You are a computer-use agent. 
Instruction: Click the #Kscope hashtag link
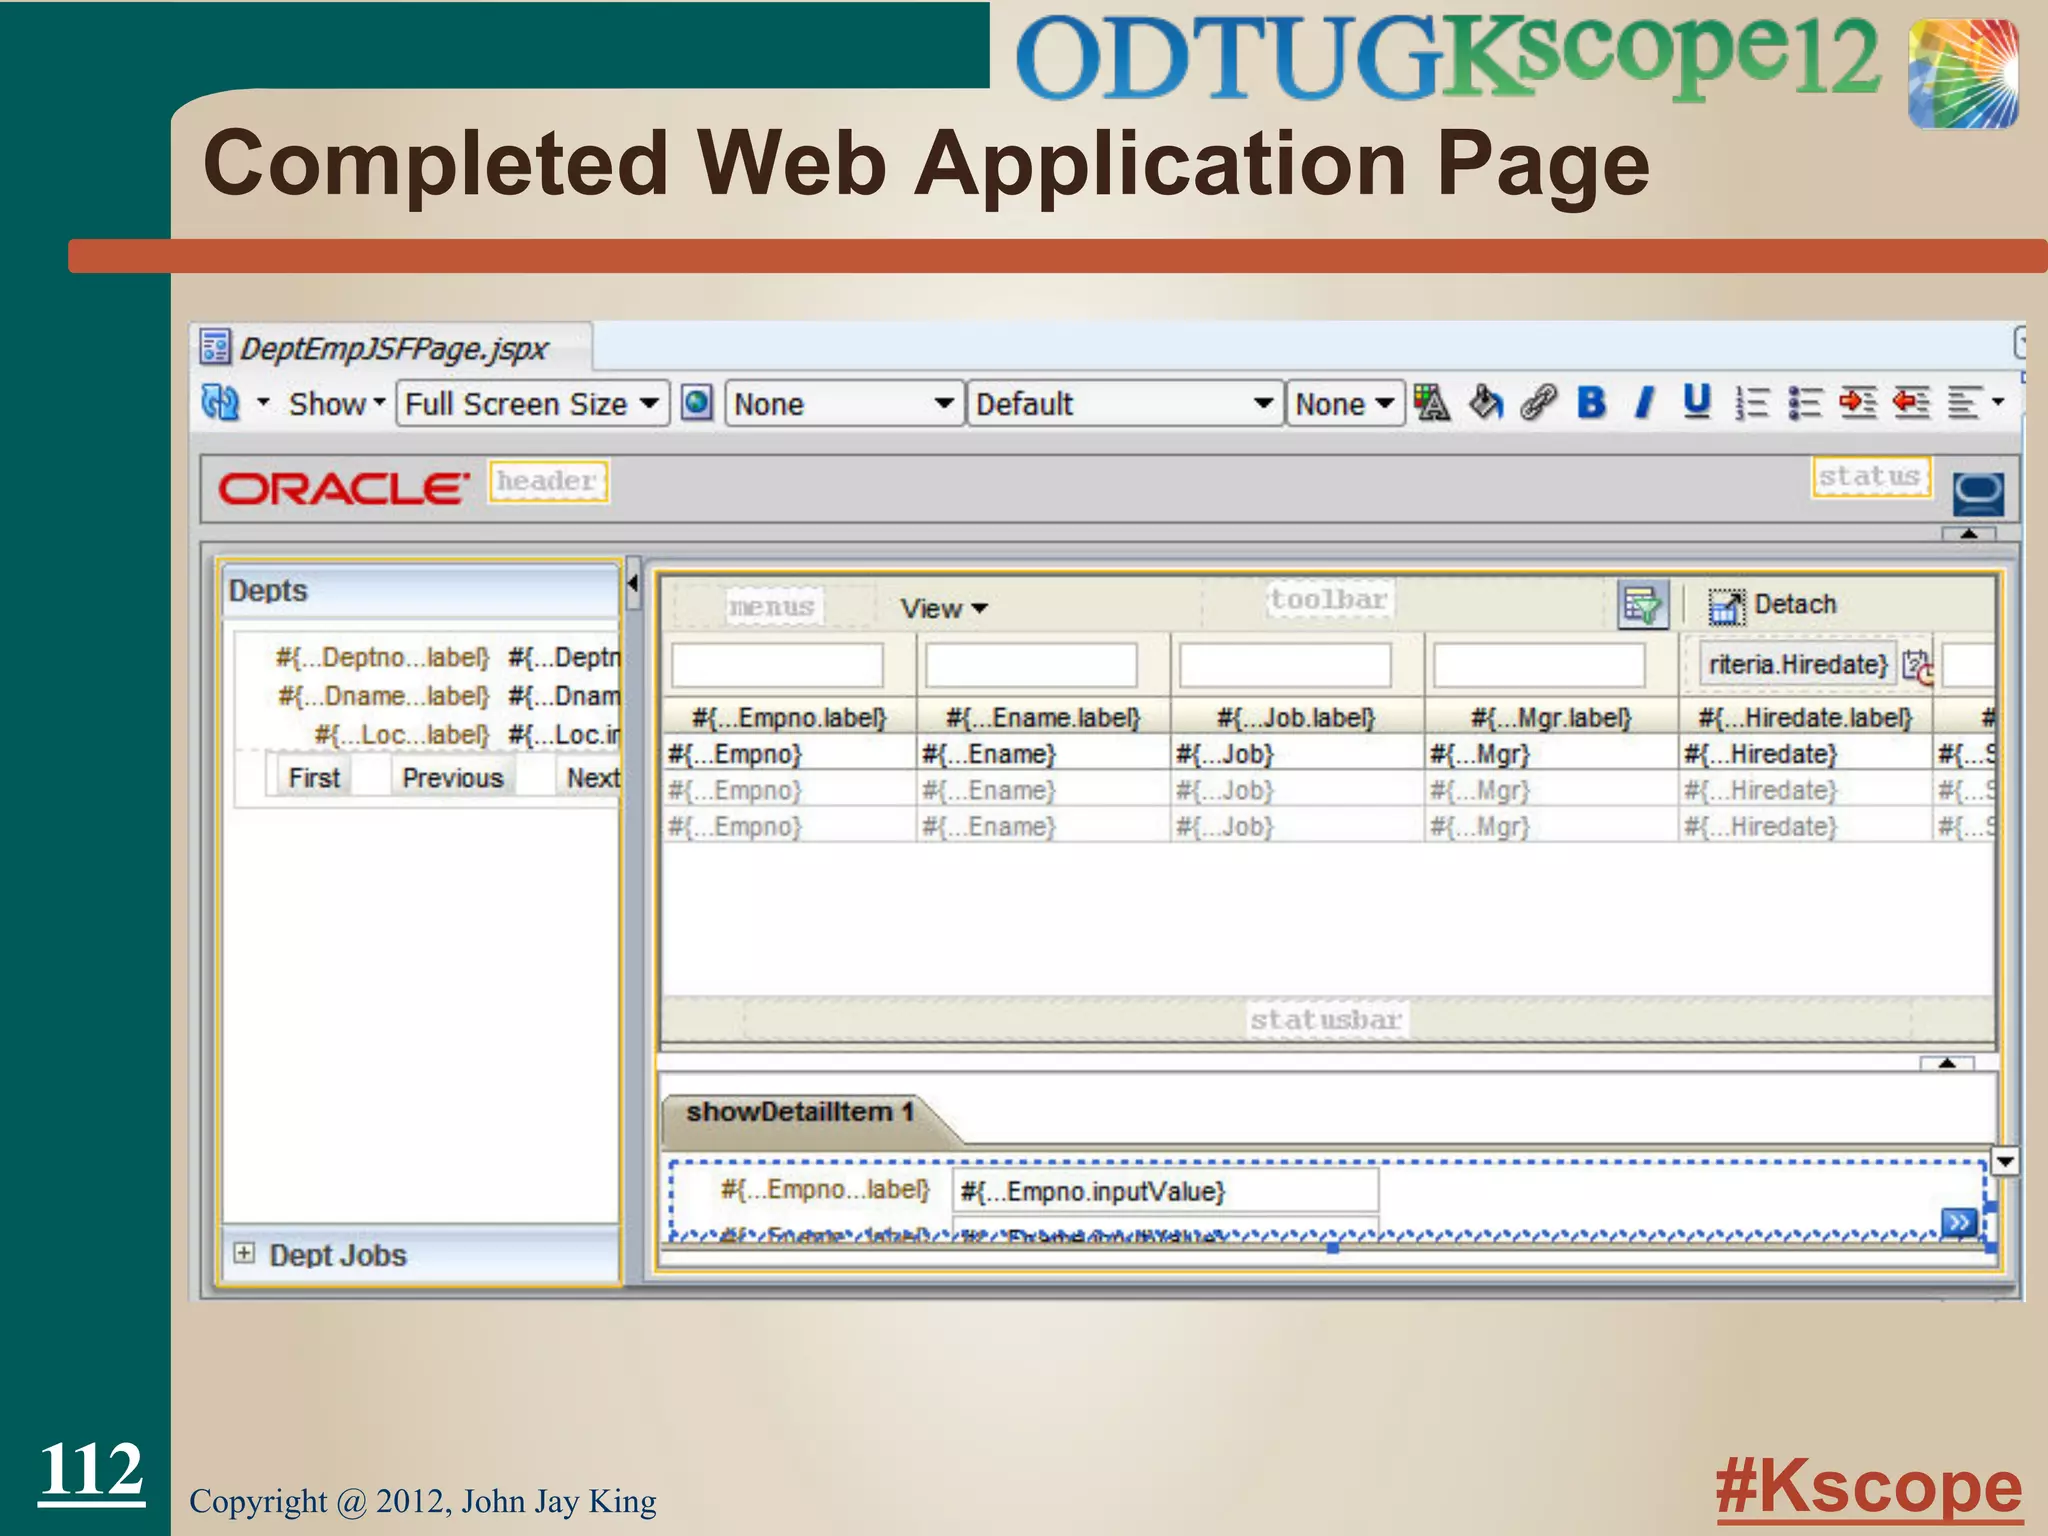coord(1869,1488)
